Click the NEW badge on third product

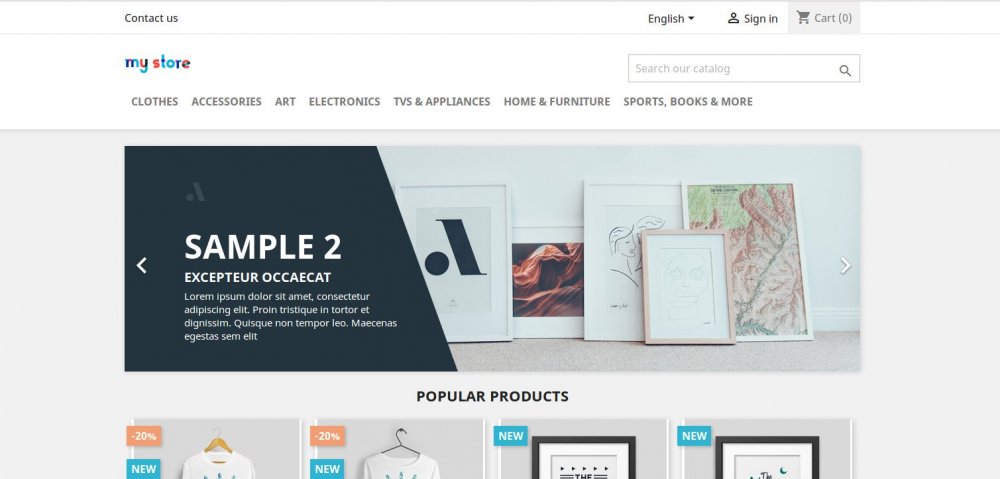click(x=511, y=436)
